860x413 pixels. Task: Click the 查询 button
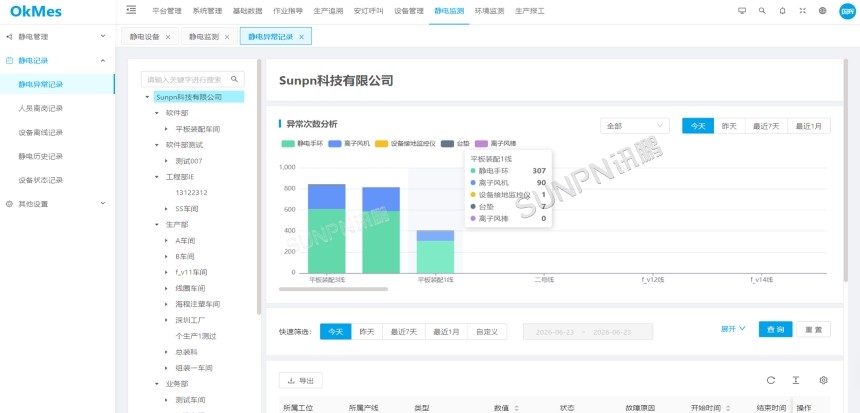click(776, 329)
